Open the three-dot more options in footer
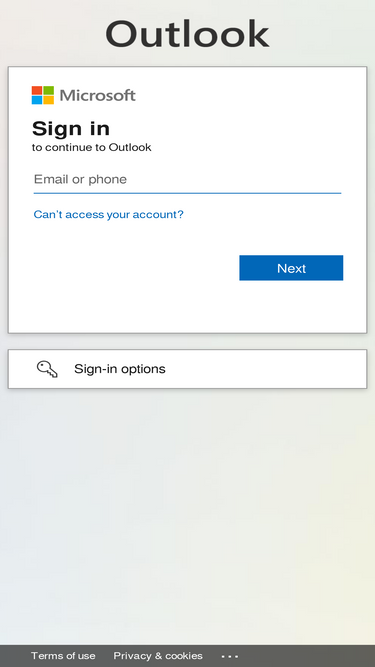This screenshot has height=667, width=375. 230,656
